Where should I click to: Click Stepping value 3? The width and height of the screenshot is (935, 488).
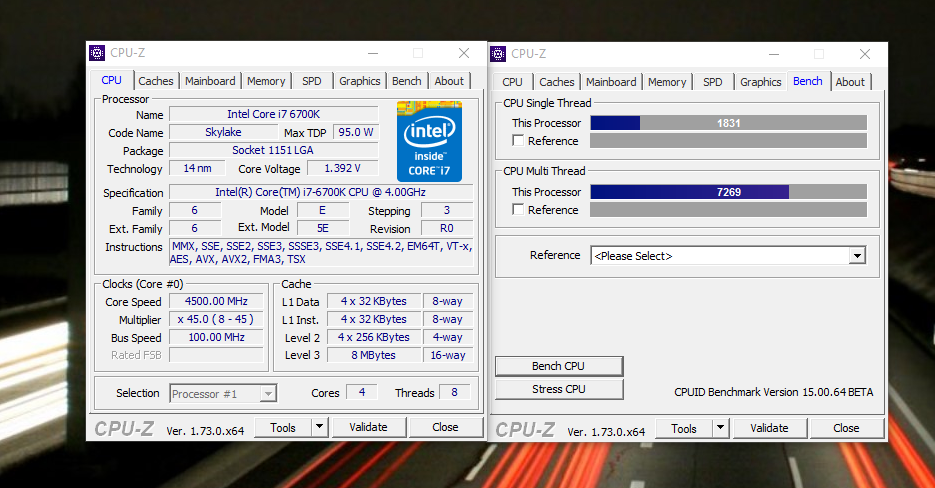[447, 210]
